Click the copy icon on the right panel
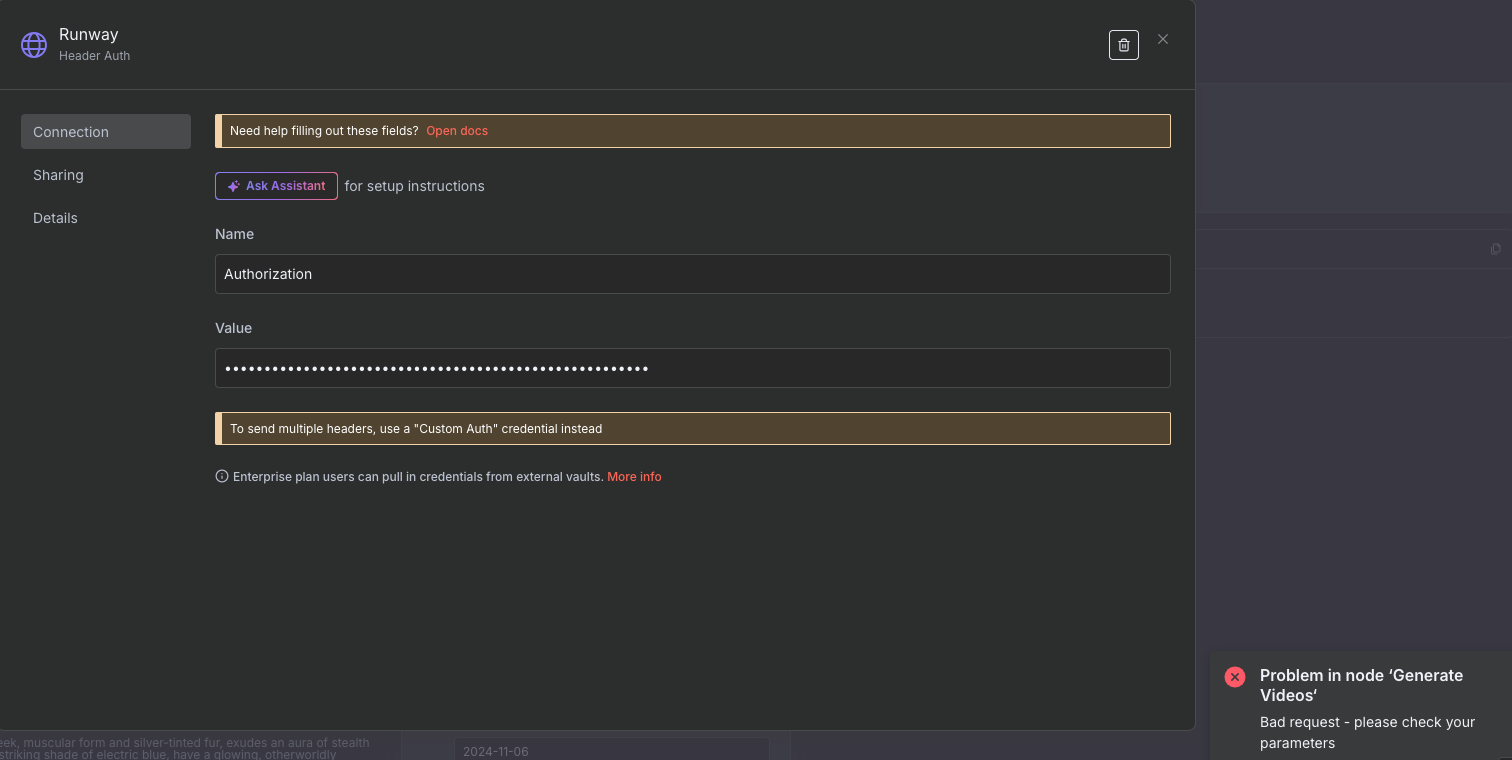Viewport: 1512px width, 760px height. coord(1494,249)
